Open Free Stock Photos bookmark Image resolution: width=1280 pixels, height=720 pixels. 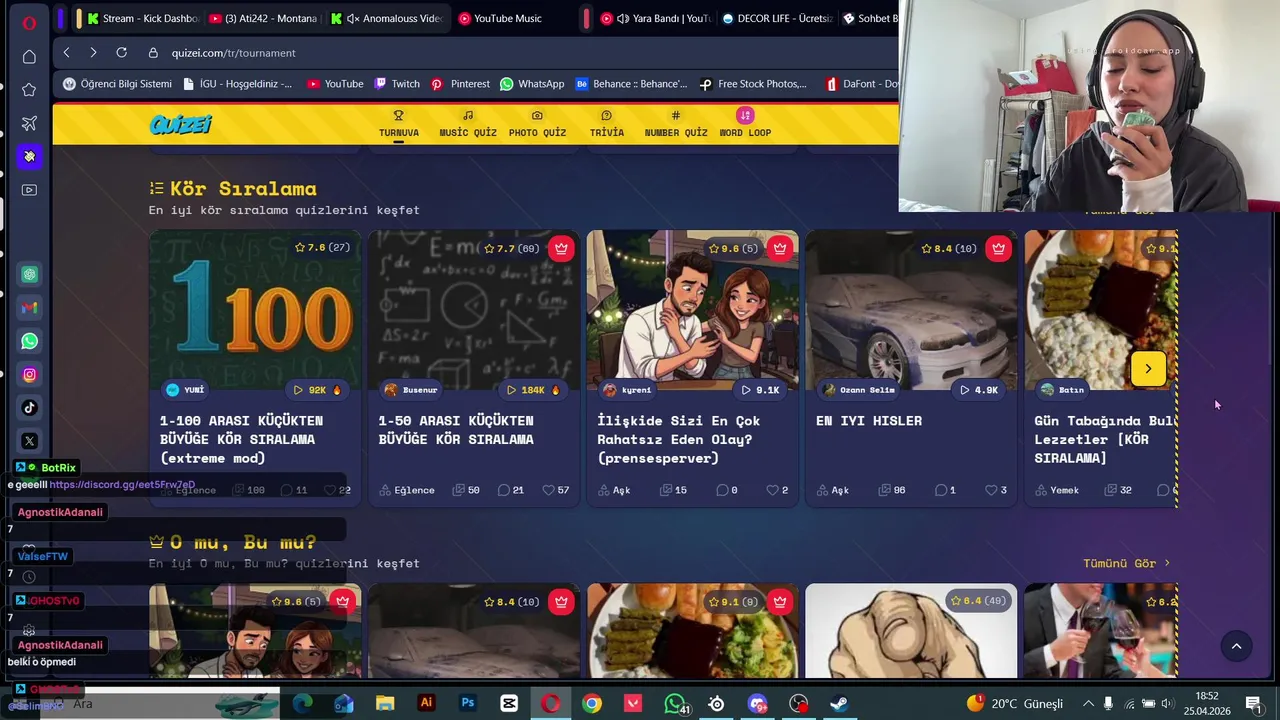click(753, 84)
